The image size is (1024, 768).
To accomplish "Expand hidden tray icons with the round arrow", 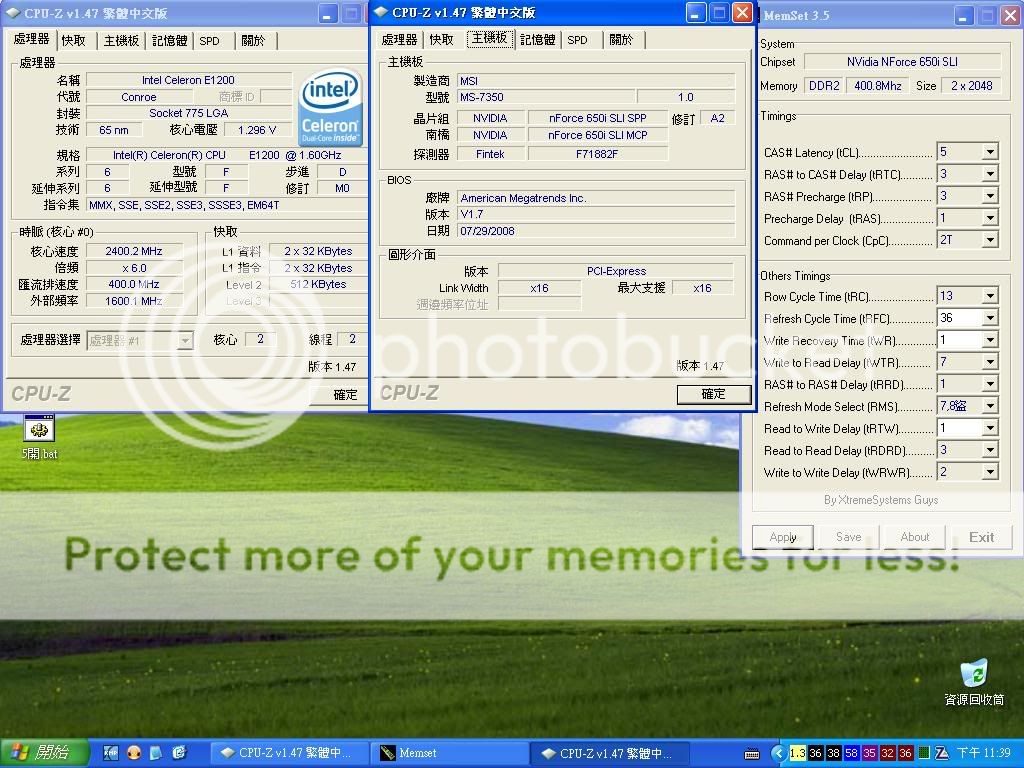I will (x=778, y=753).
